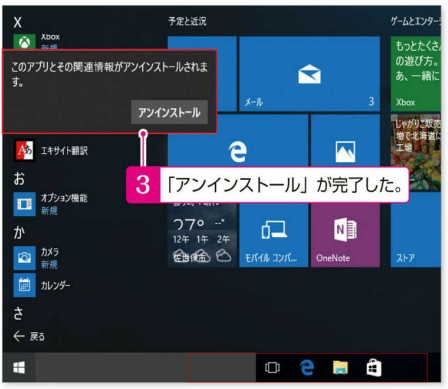Viewport: 448px width, 389px height.
Task: Open the モバイル コンパニオン tile
Action: (x=274, y=235)
